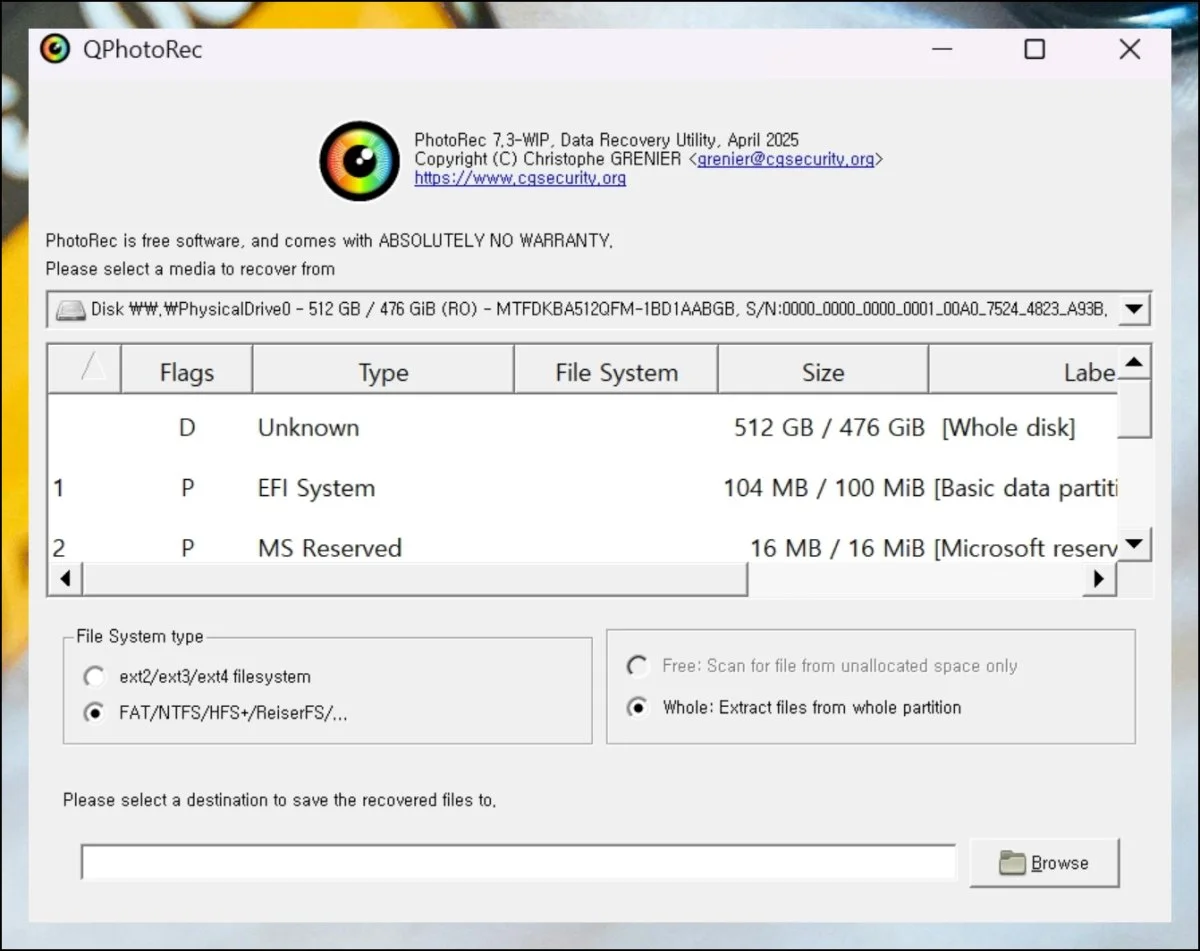Select the Unknown whole disk row

point(308,428)
